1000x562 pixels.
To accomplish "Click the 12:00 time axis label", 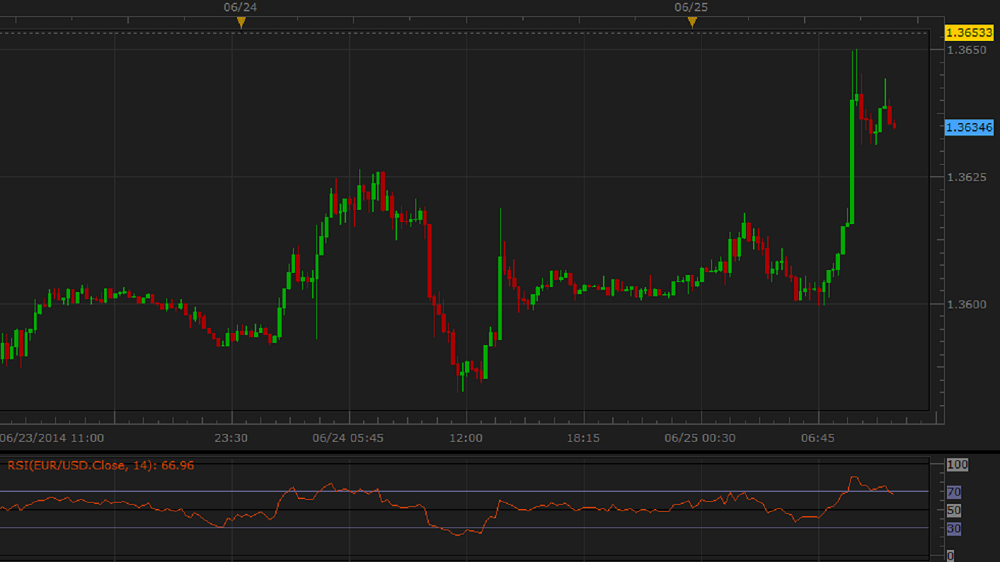I will point(466,438).
